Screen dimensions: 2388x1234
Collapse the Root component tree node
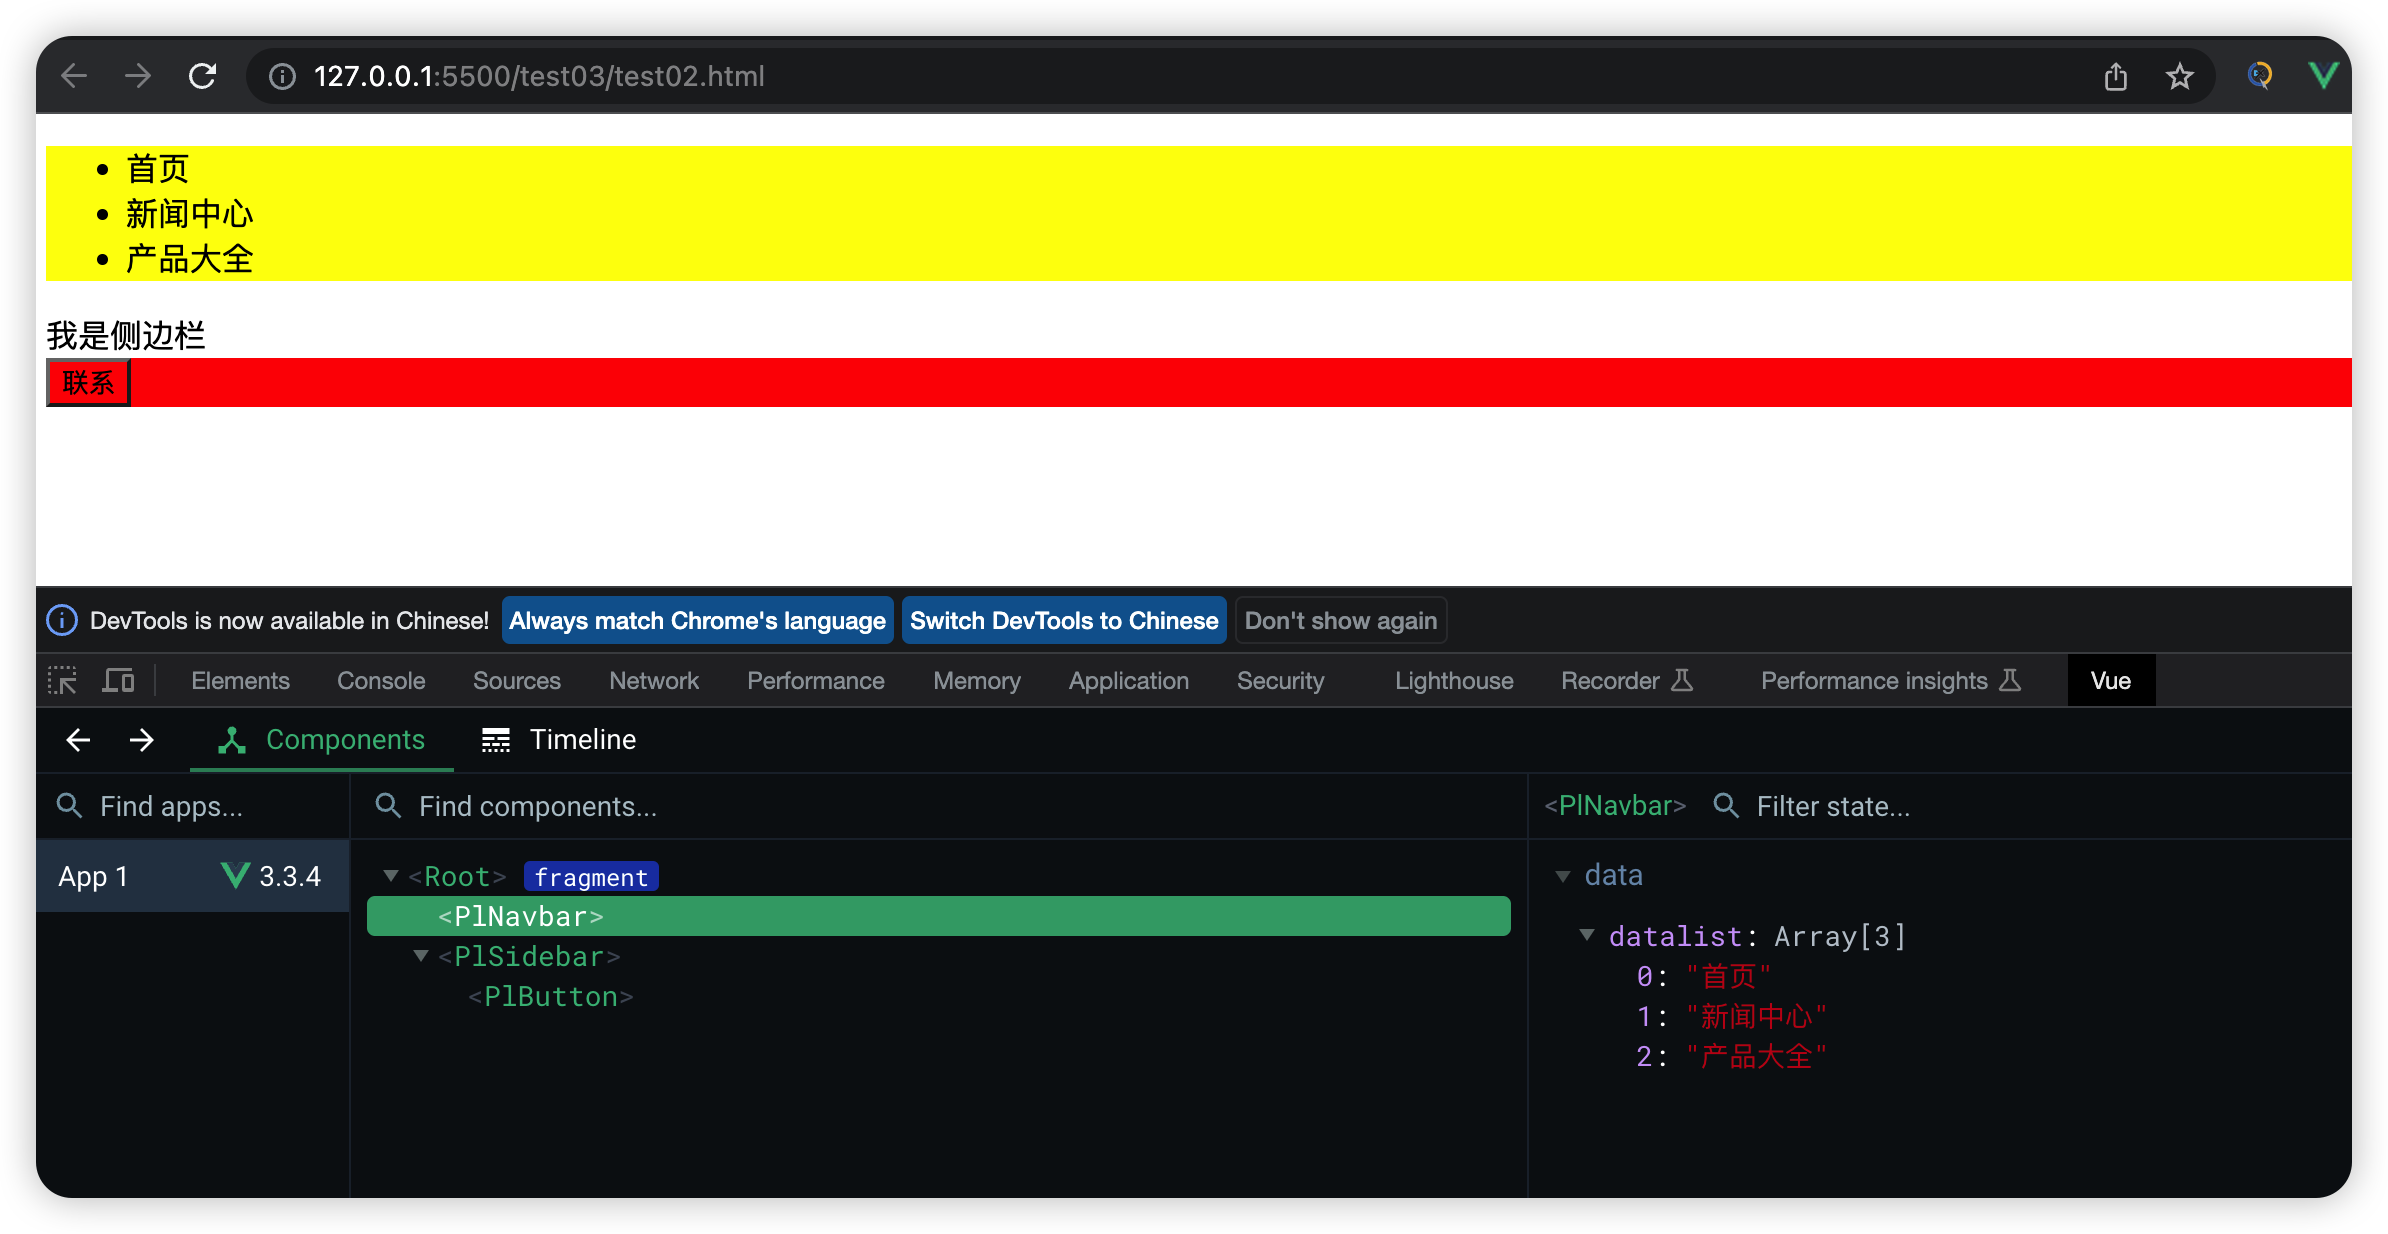click(391, 876)
